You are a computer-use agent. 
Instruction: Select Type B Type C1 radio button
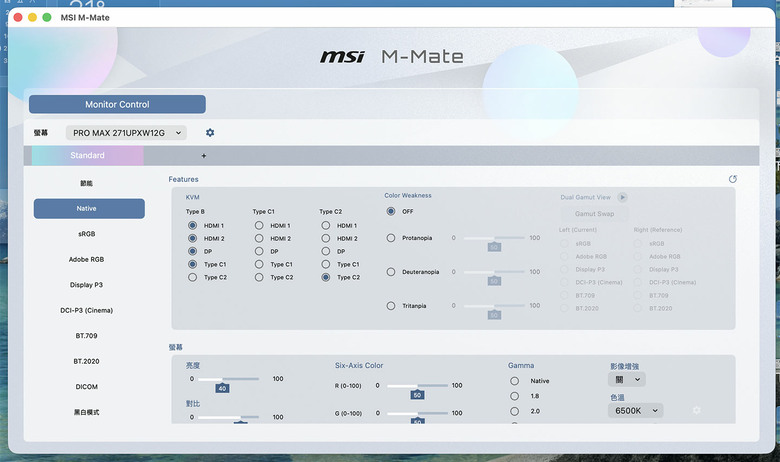[193, 264]
